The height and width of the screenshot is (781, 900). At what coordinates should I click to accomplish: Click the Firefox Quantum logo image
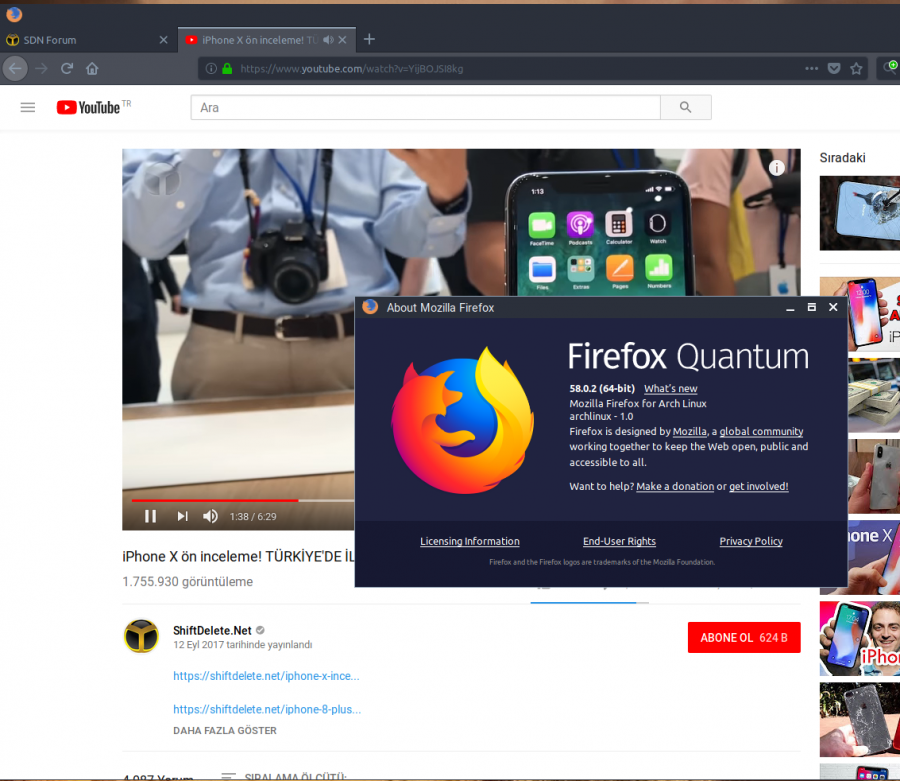[463, 420]
